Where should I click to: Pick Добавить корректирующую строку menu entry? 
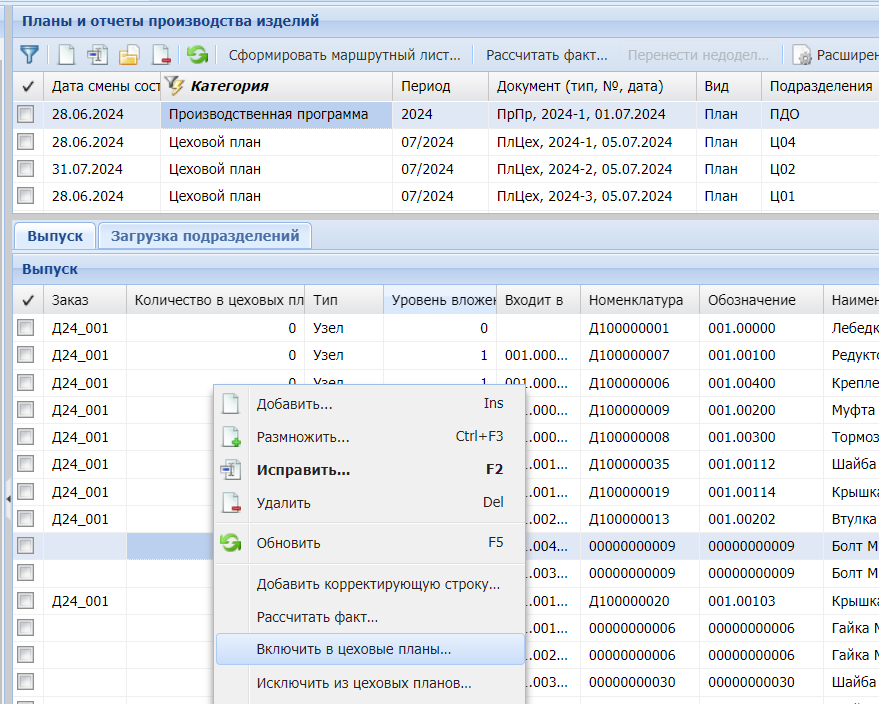378,584
